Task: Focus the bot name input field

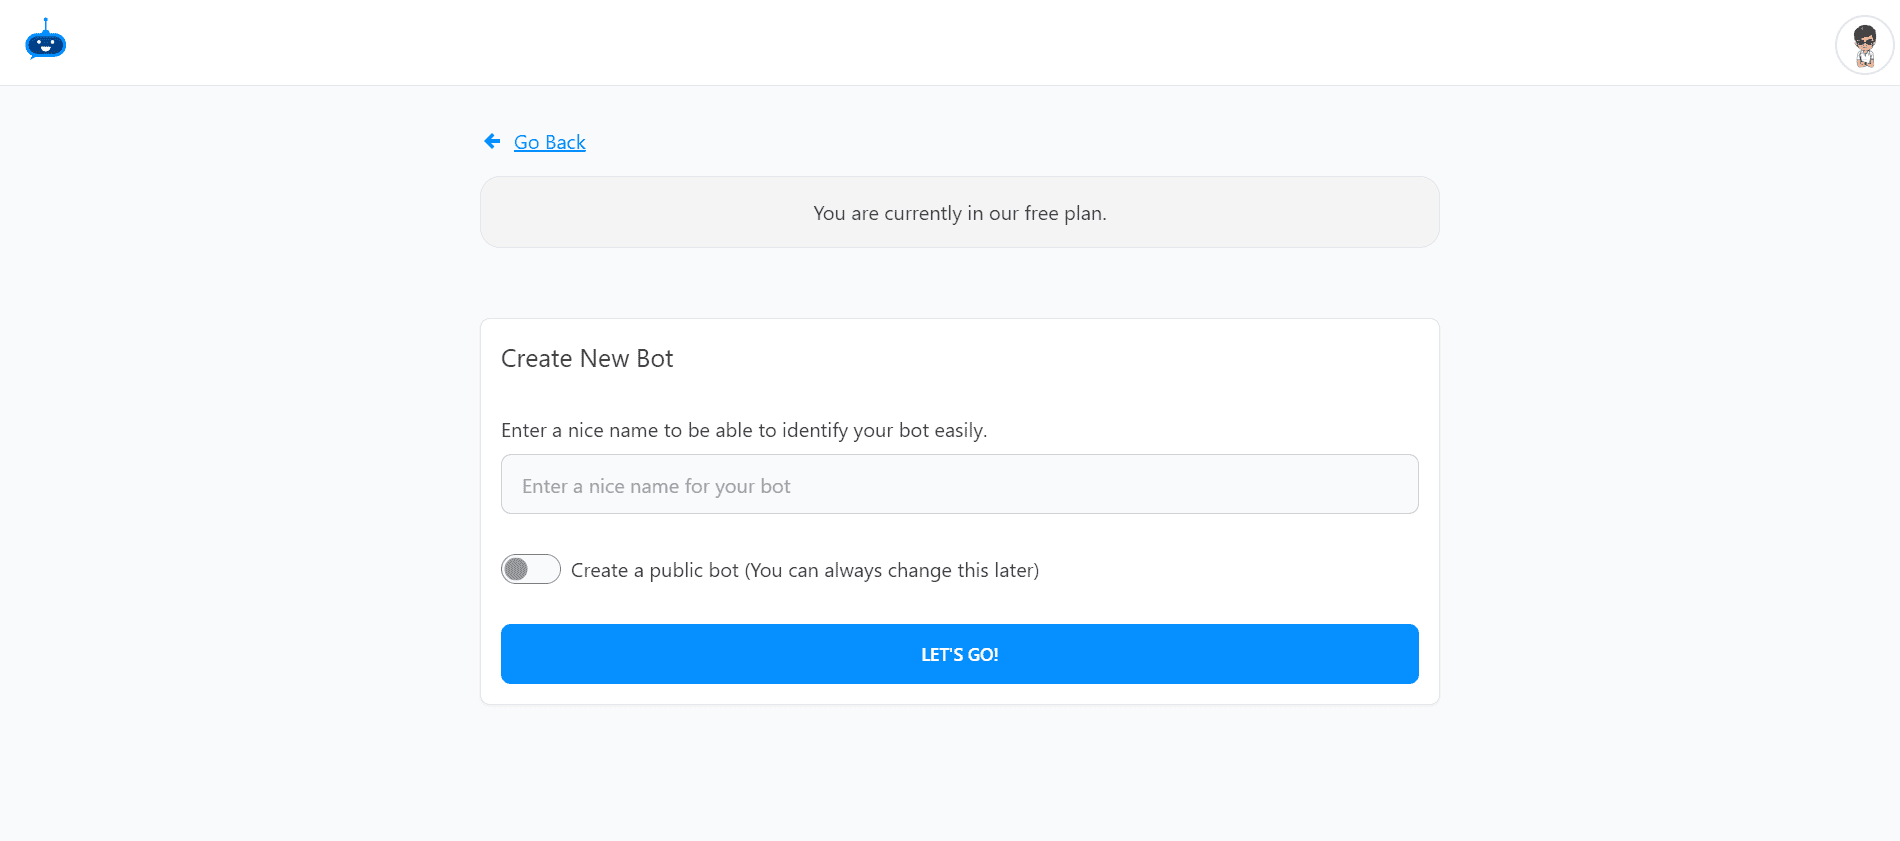Action: point(959,485)
